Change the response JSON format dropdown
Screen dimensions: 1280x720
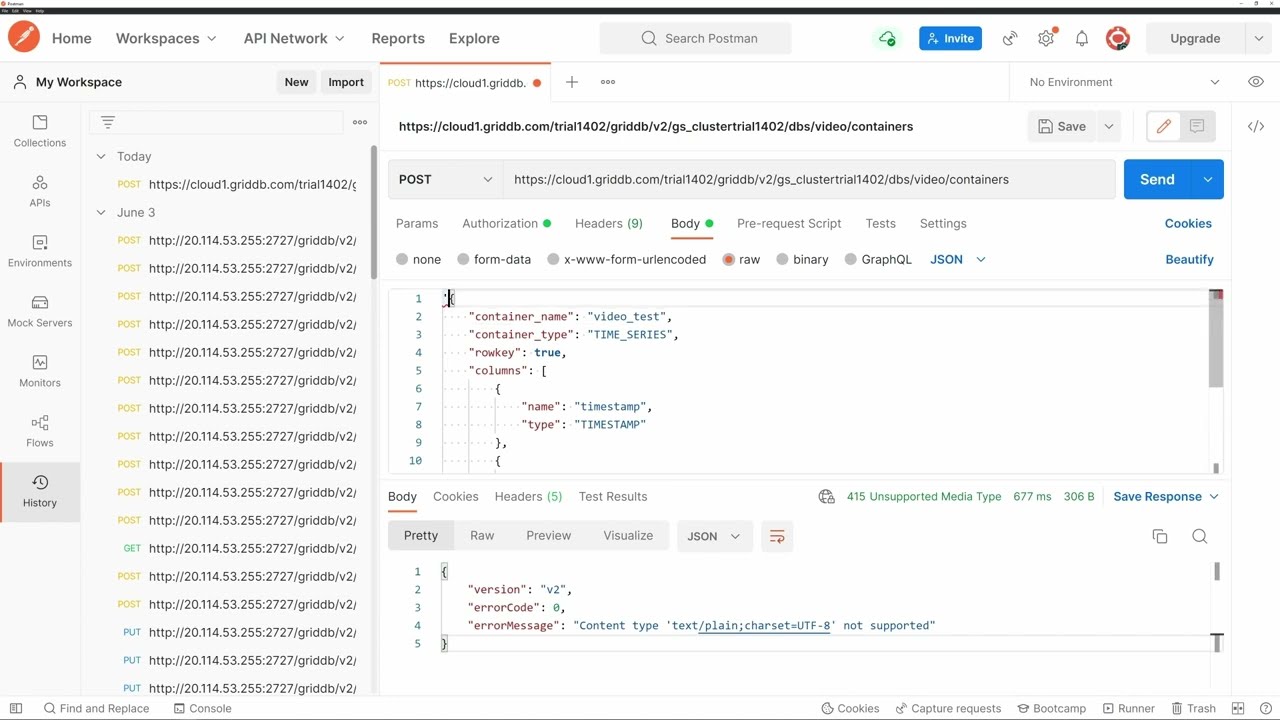(x=713, y=536)
